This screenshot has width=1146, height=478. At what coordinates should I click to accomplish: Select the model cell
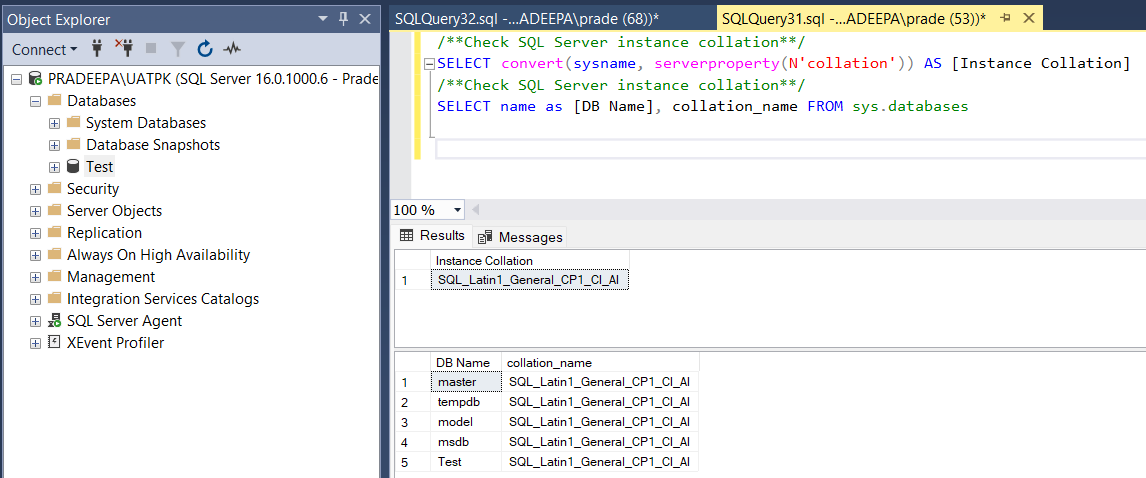[x=466, y=422]
